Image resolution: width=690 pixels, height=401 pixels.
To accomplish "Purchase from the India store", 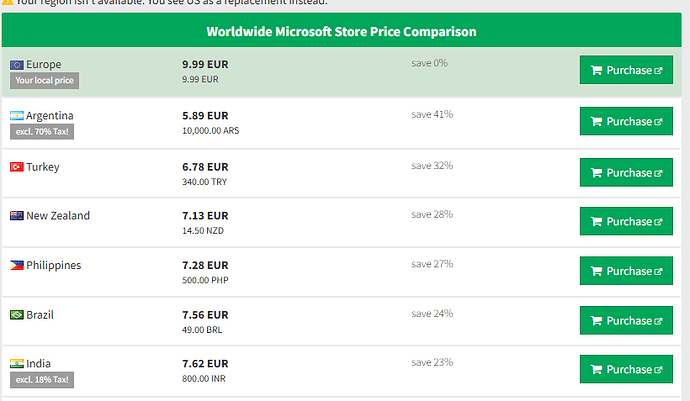I will pos(626,370).
